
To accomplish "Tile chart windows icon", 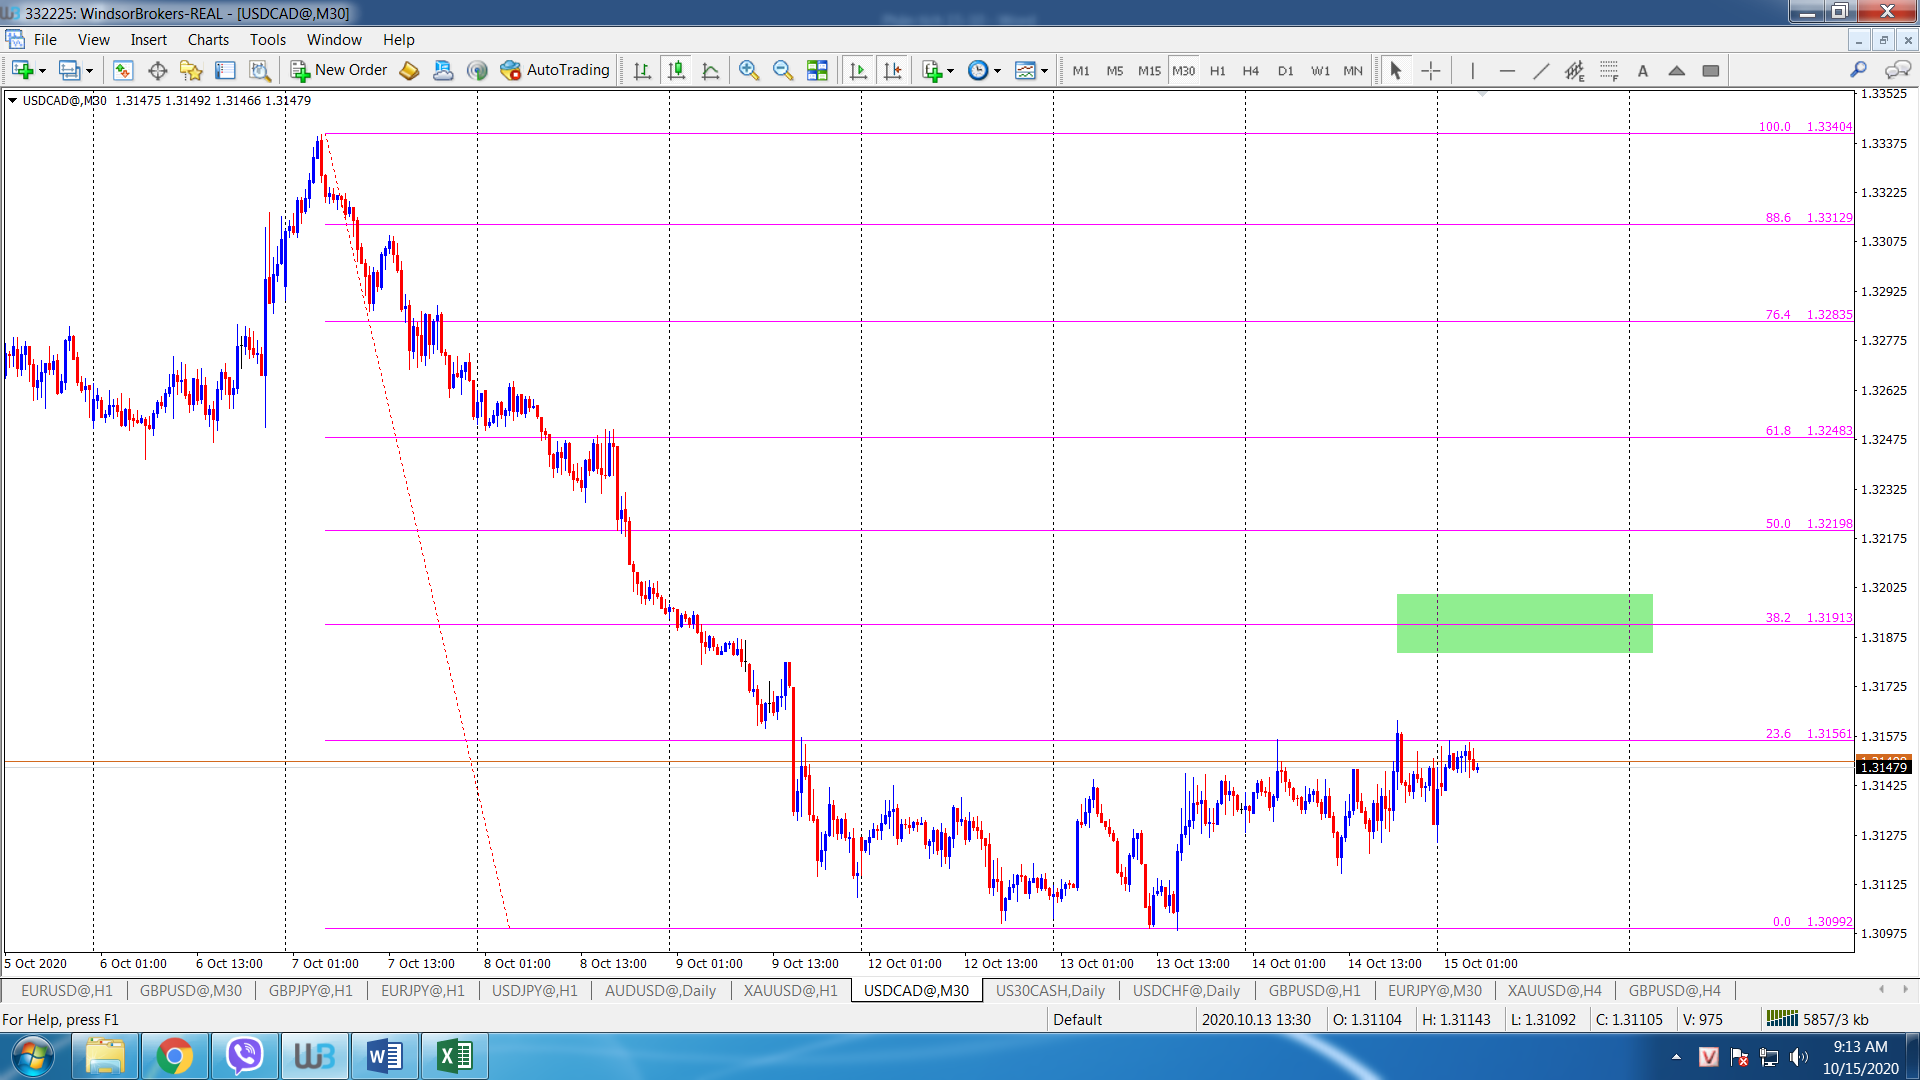I will click(817, 70).
